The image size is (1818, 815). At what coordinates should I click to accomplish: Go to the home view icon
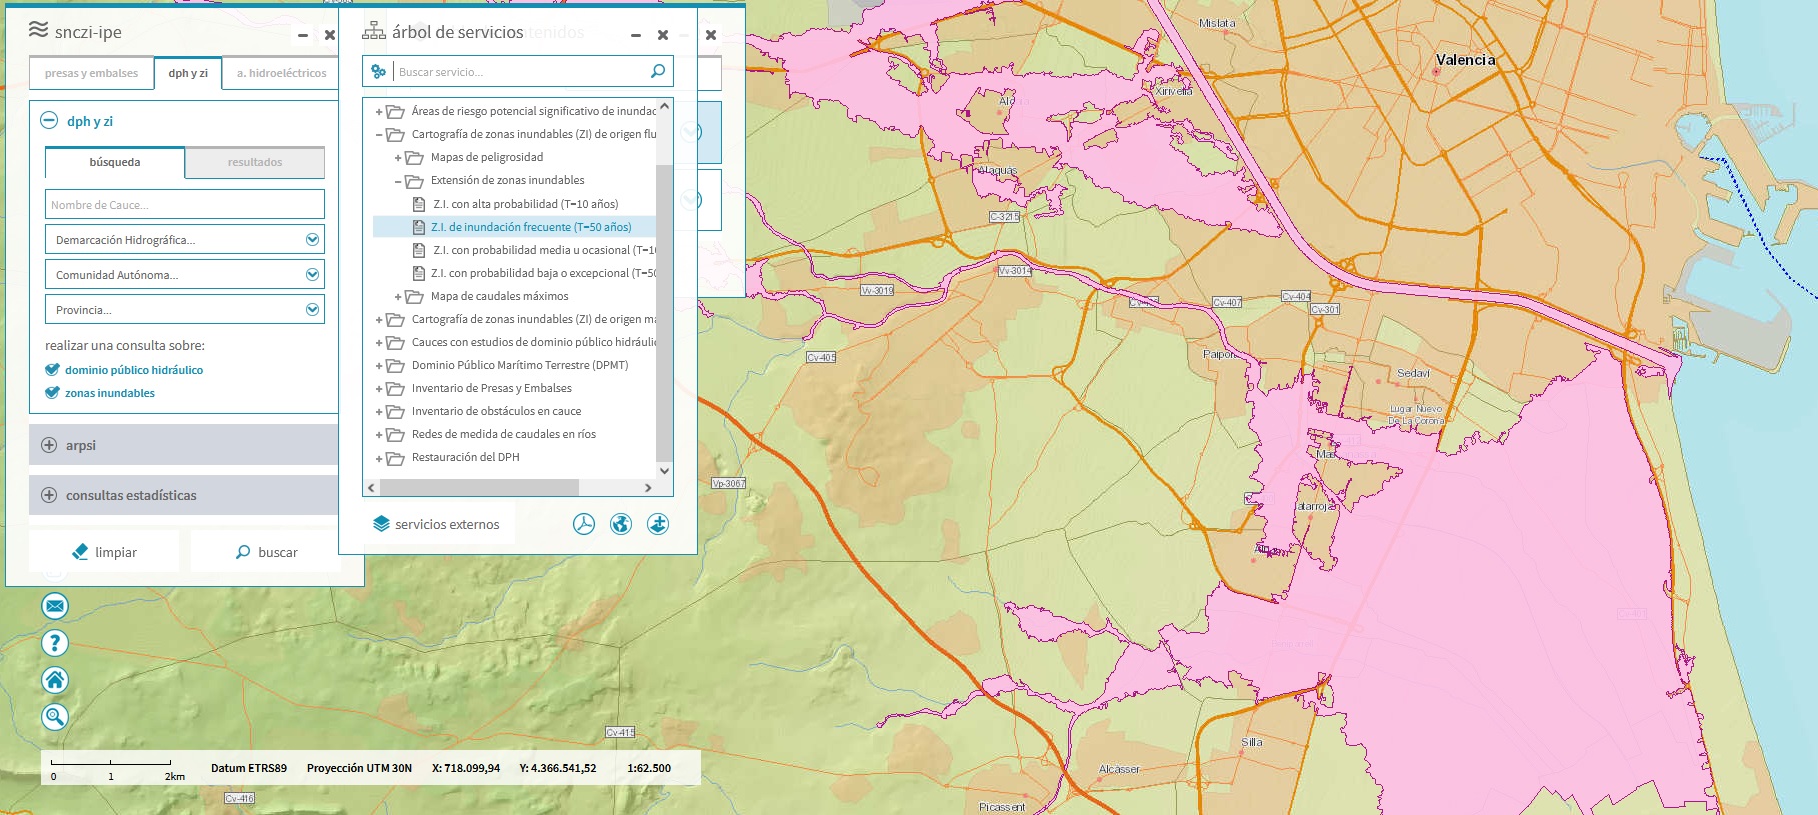click(55, 680)
